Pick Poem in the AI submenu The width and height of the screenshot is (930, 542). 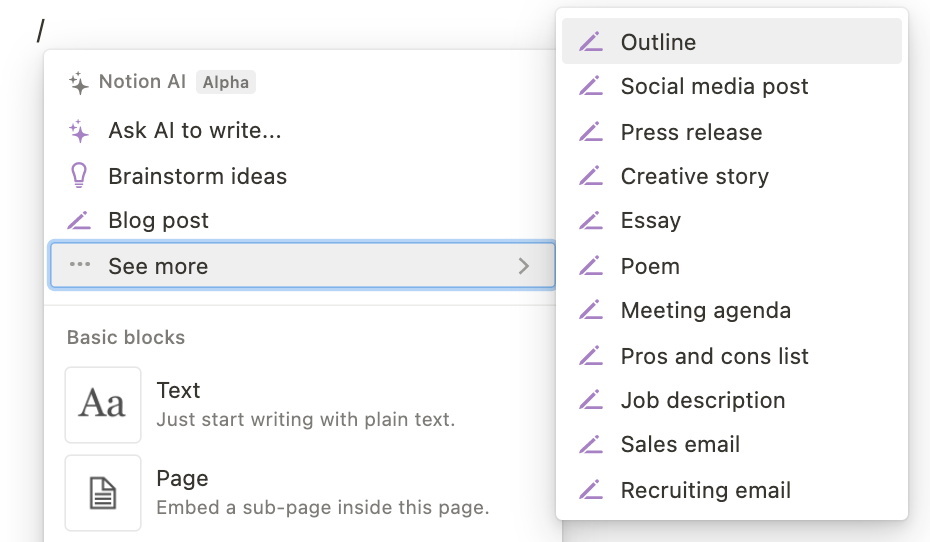point(731,266)
